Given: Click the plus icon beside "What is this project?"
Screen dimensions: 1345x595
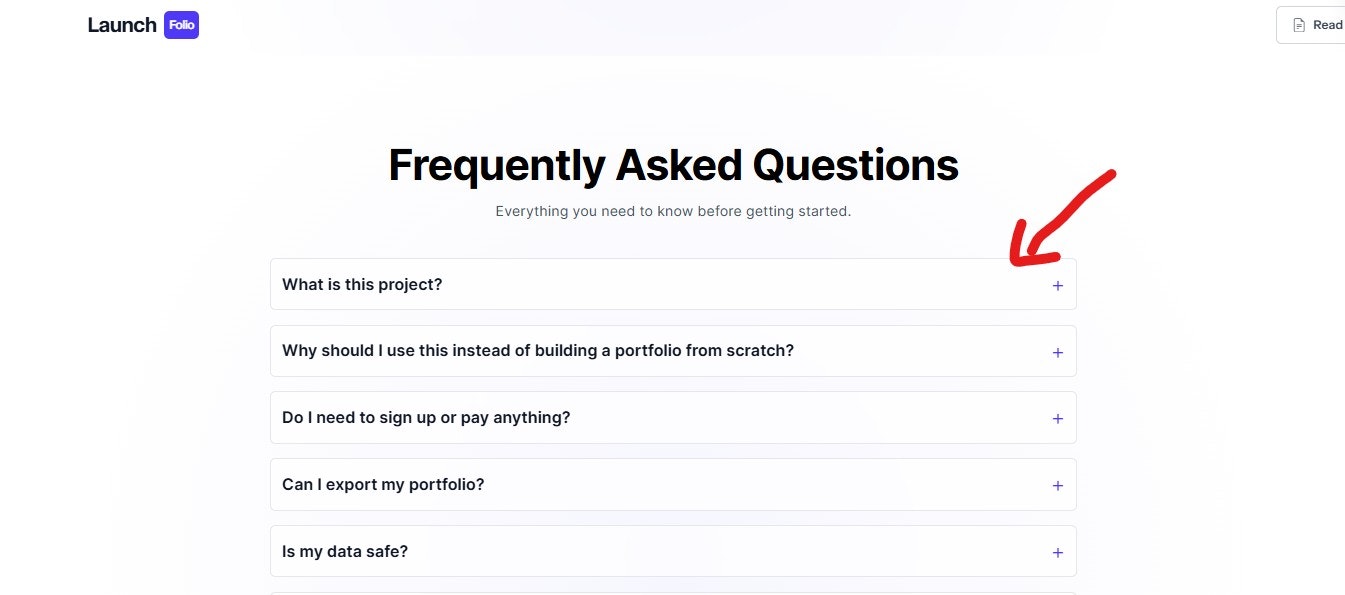Looking at the screenshot, I should 1057,286.
